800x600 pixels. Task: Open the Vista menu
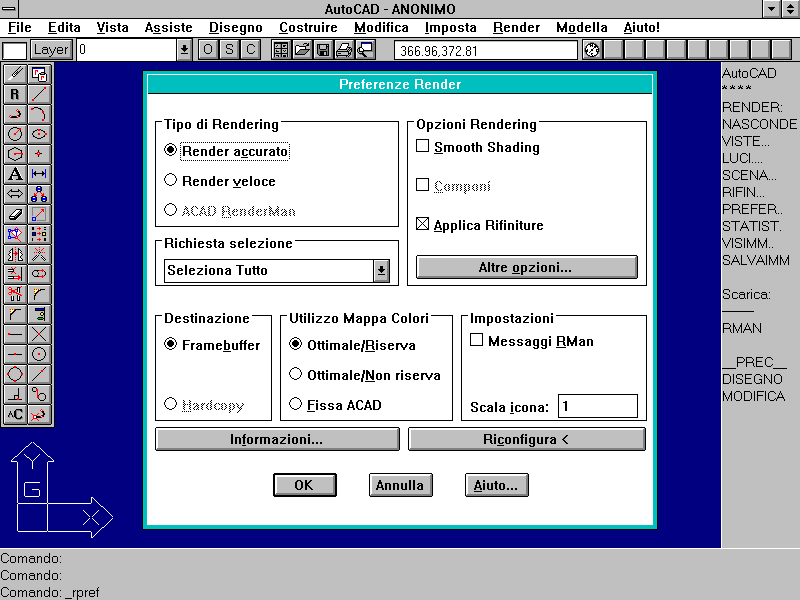point(113,28)
